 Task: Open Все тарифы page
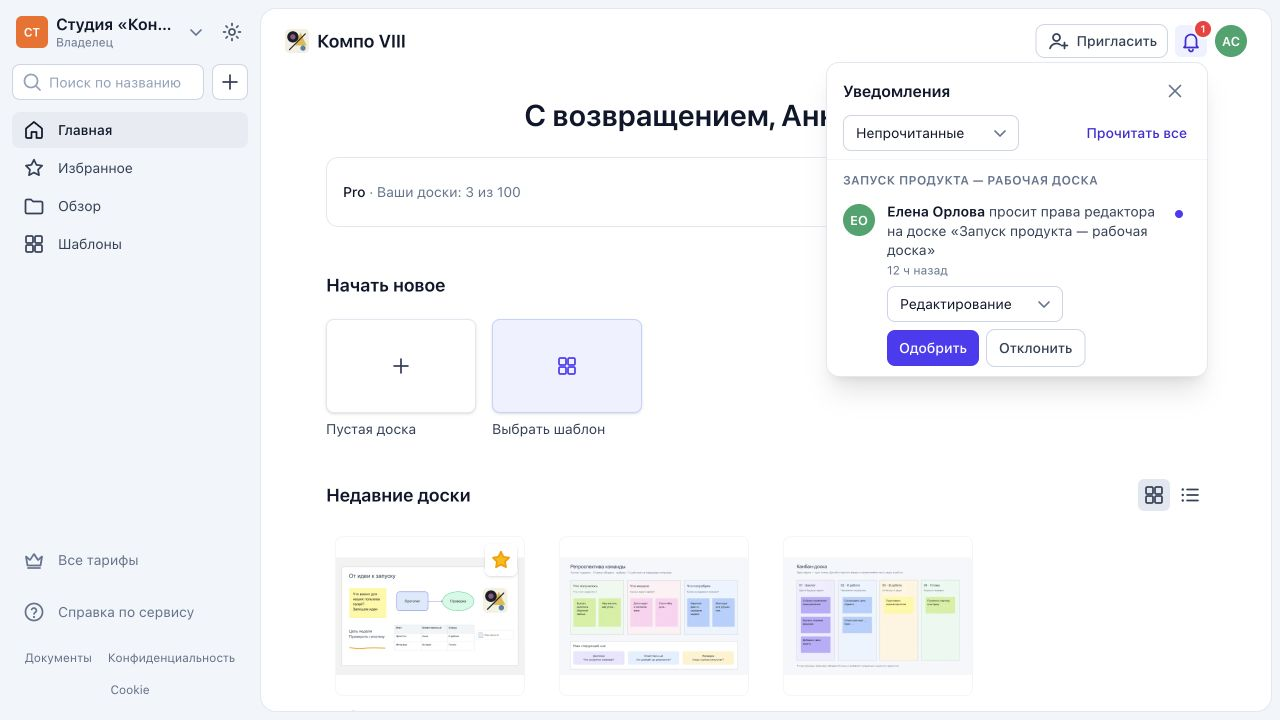[130, 560]
